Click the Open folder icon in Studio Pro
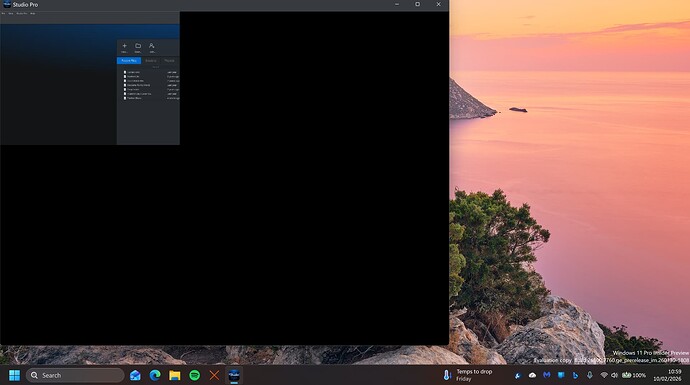The width and height of the screenshot is (690, 385). coord(138,46)
